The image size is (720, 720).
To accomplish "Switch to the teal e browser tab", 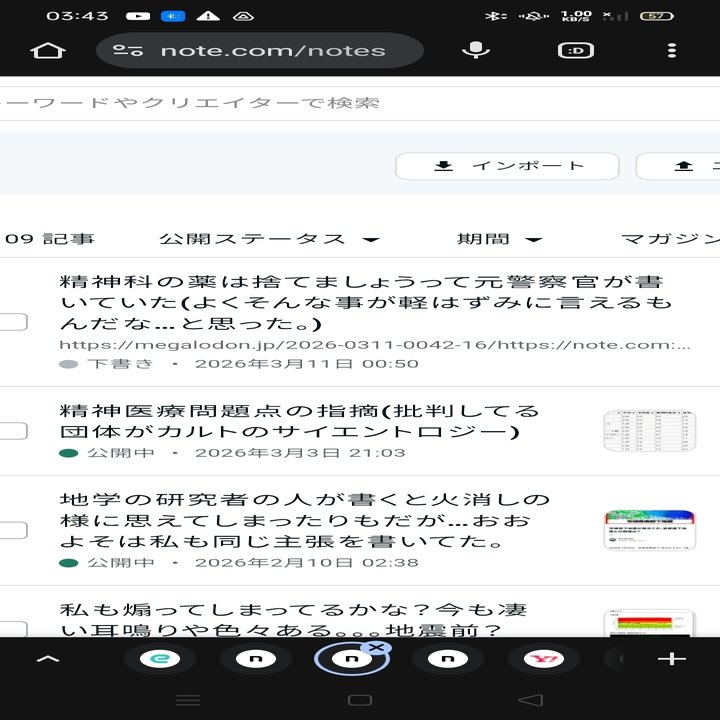I will tap(160, 659).
